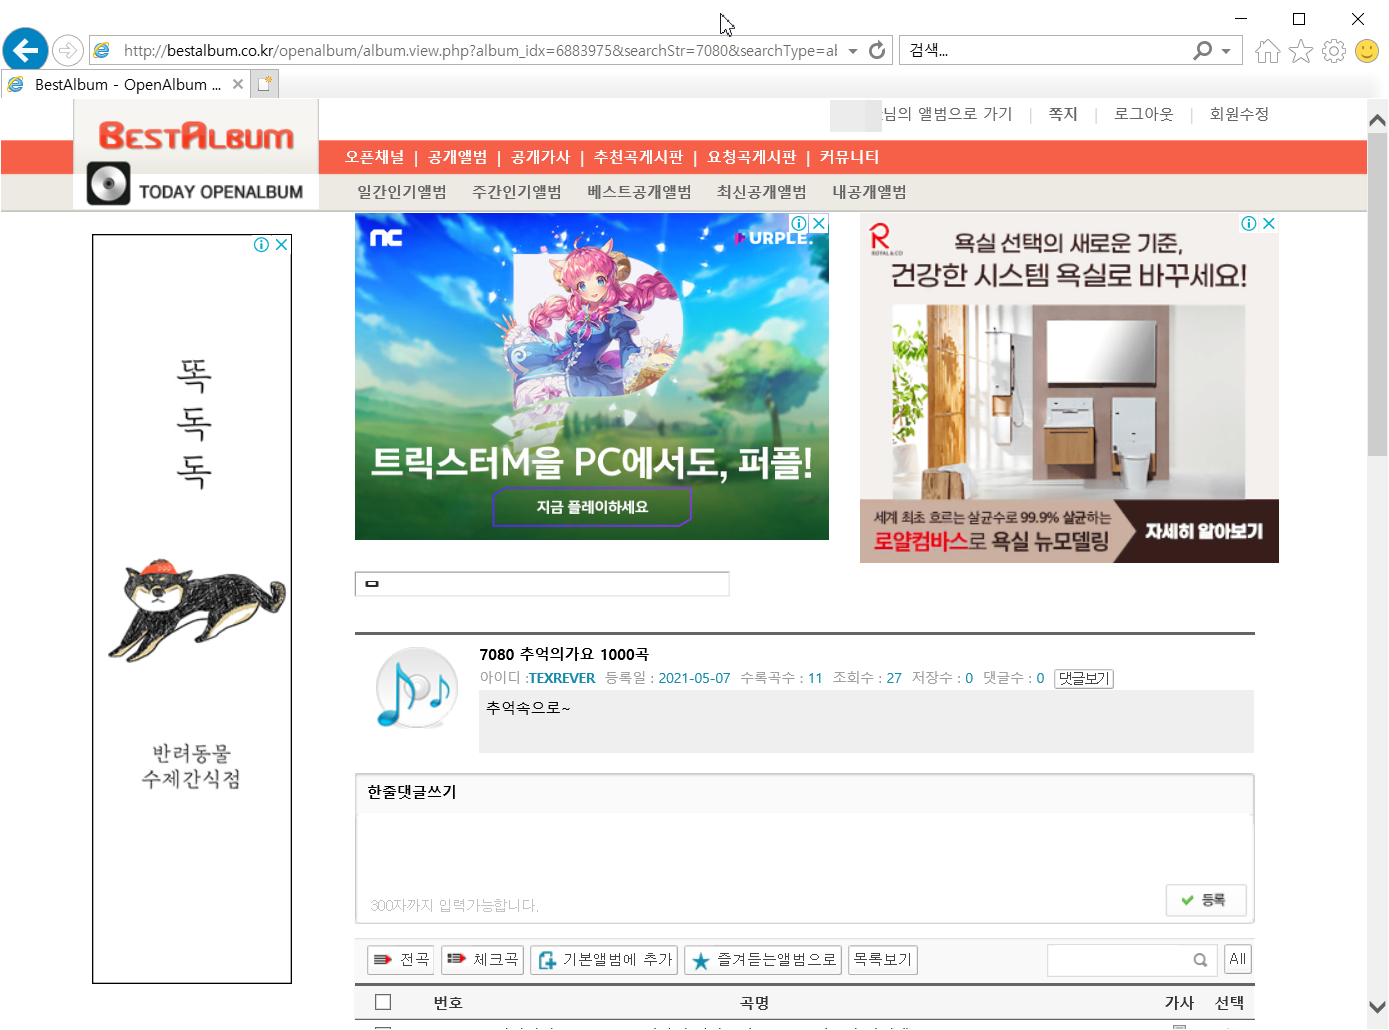Click the 체크곡 play checked button
This screenshot has height=1030, width=1389.
(483, 960)
